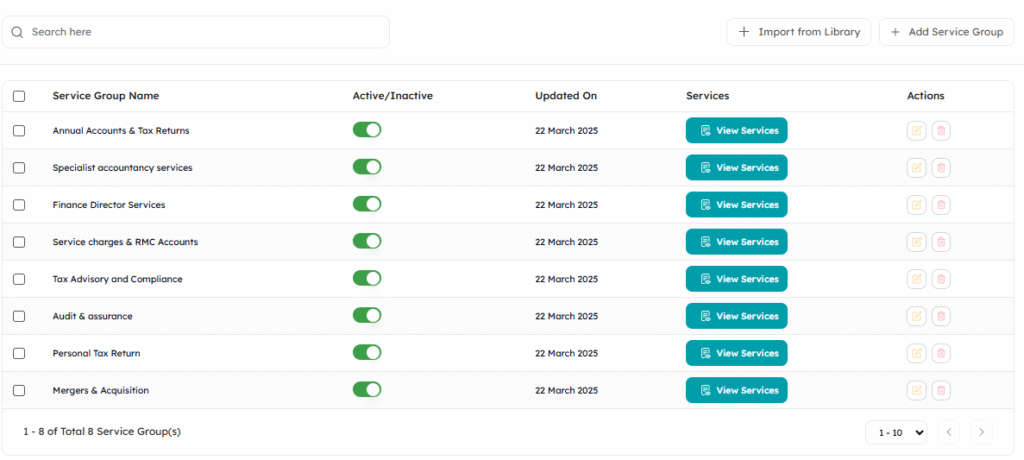Click edit icon for Annual Accounts & Tax Returns
The height and width of the screenshot is (460, 1024).
pyautogui.click(x=916, y=131)
